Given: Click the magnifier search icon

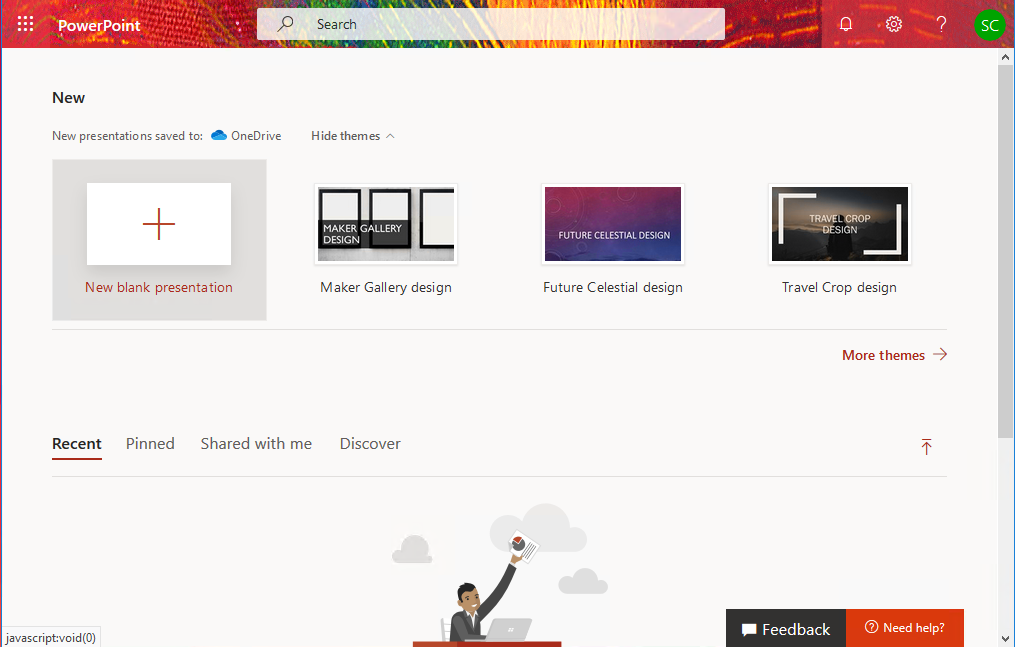Looking at the screenshot, I should [286, 24].
